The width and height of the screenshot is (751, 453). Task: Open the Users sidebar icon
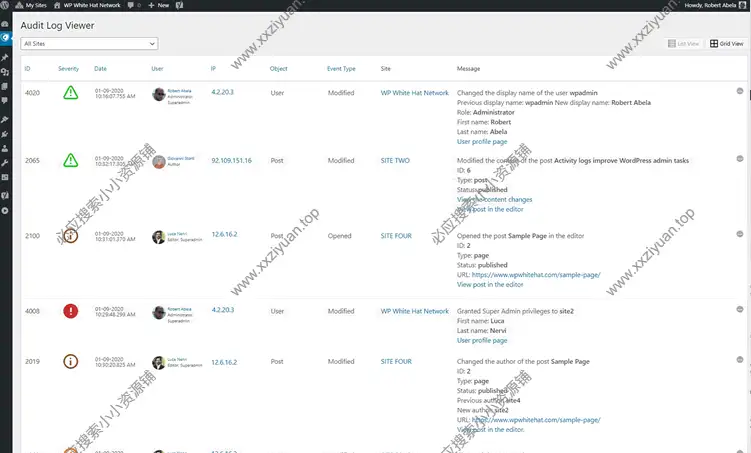coord(5,148)
